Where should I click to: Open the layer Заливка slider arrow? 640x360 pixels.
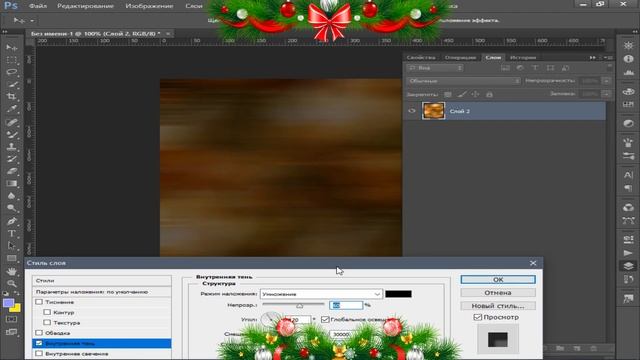607,94
